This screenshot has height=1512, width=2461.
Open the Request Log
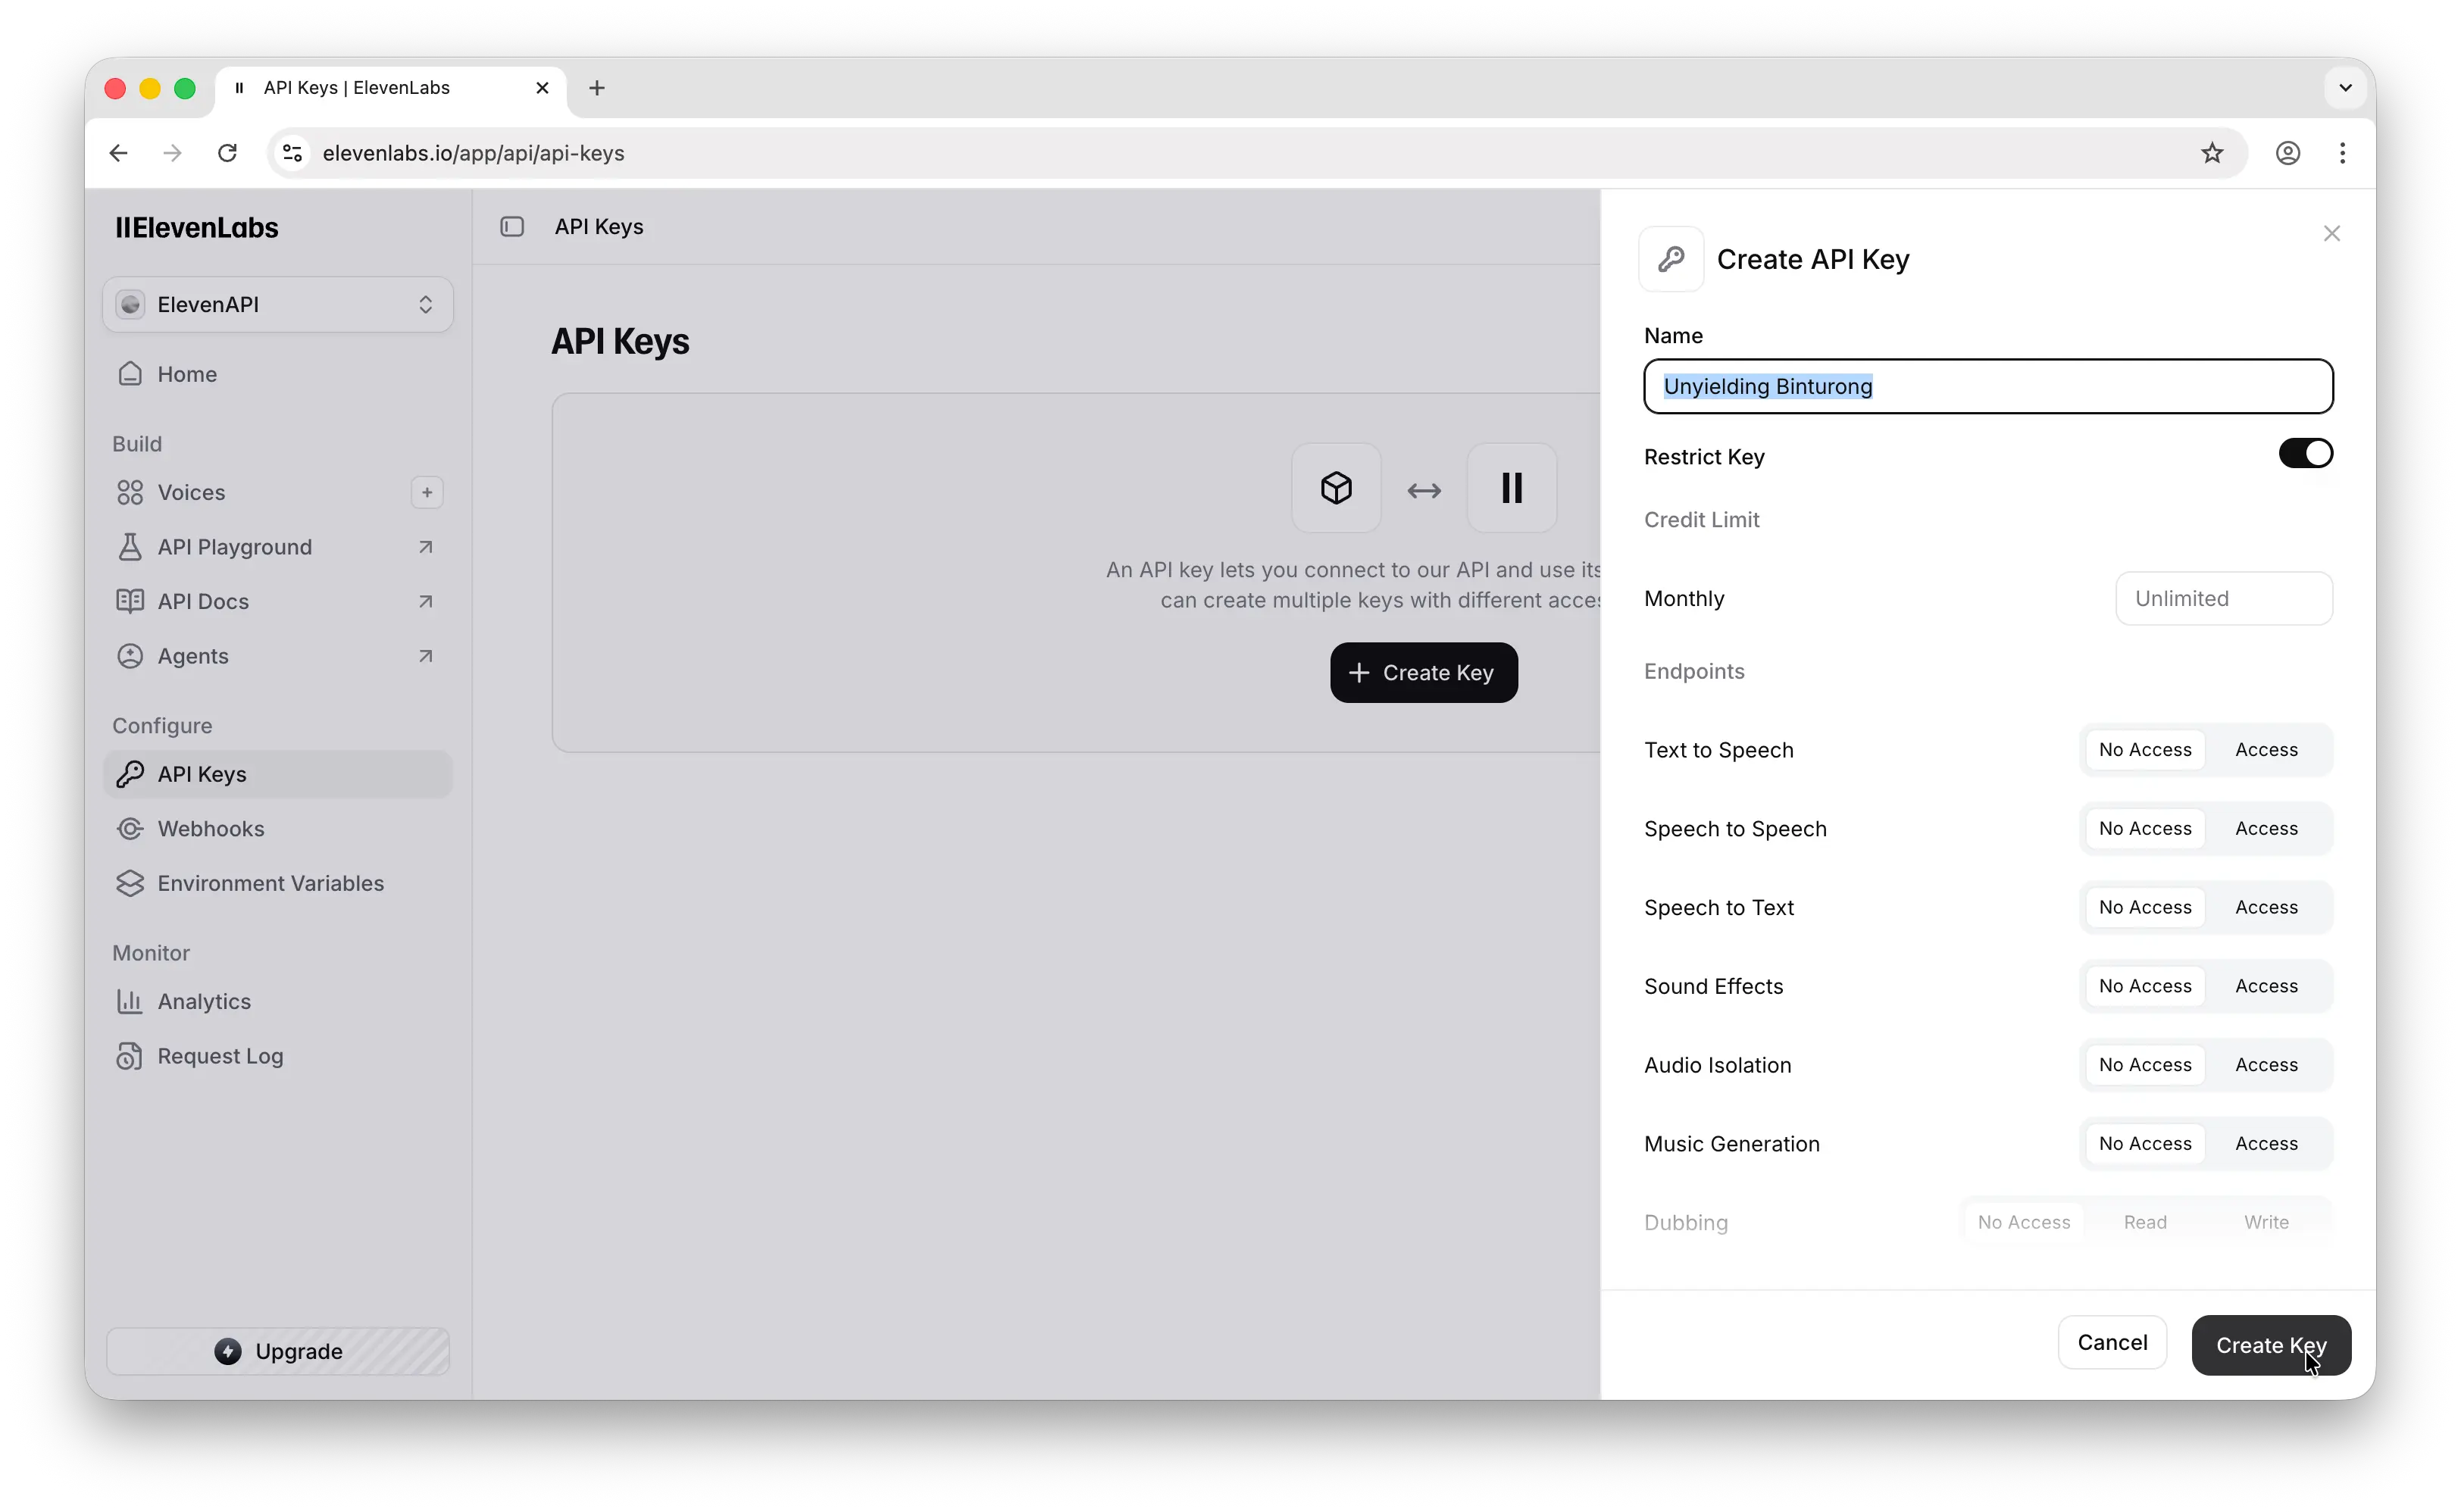tap(220, 1055)
